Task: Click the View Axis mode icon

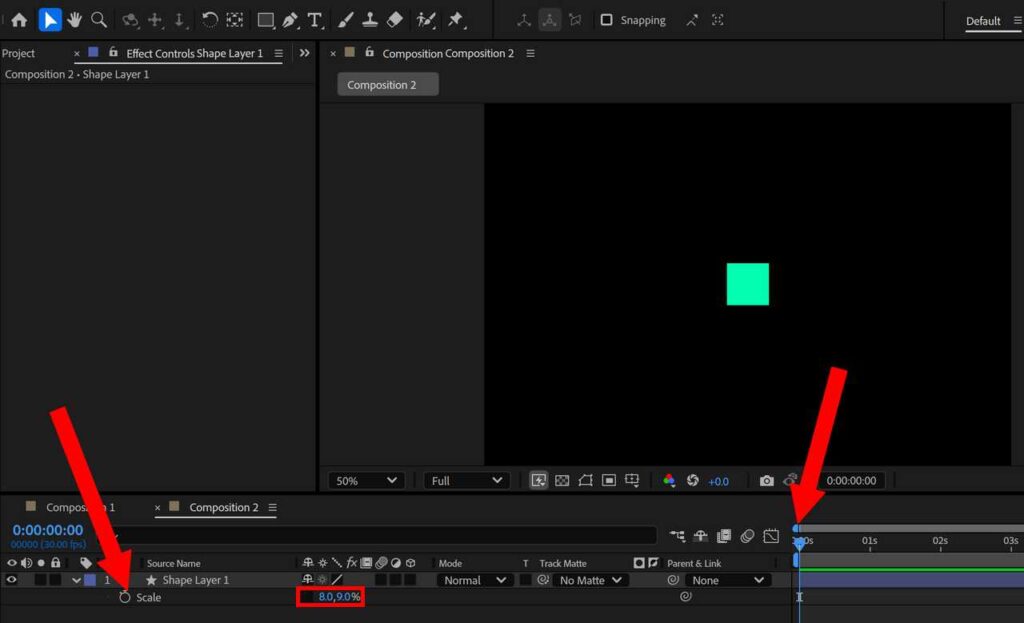Action: (x=575, y=20)
